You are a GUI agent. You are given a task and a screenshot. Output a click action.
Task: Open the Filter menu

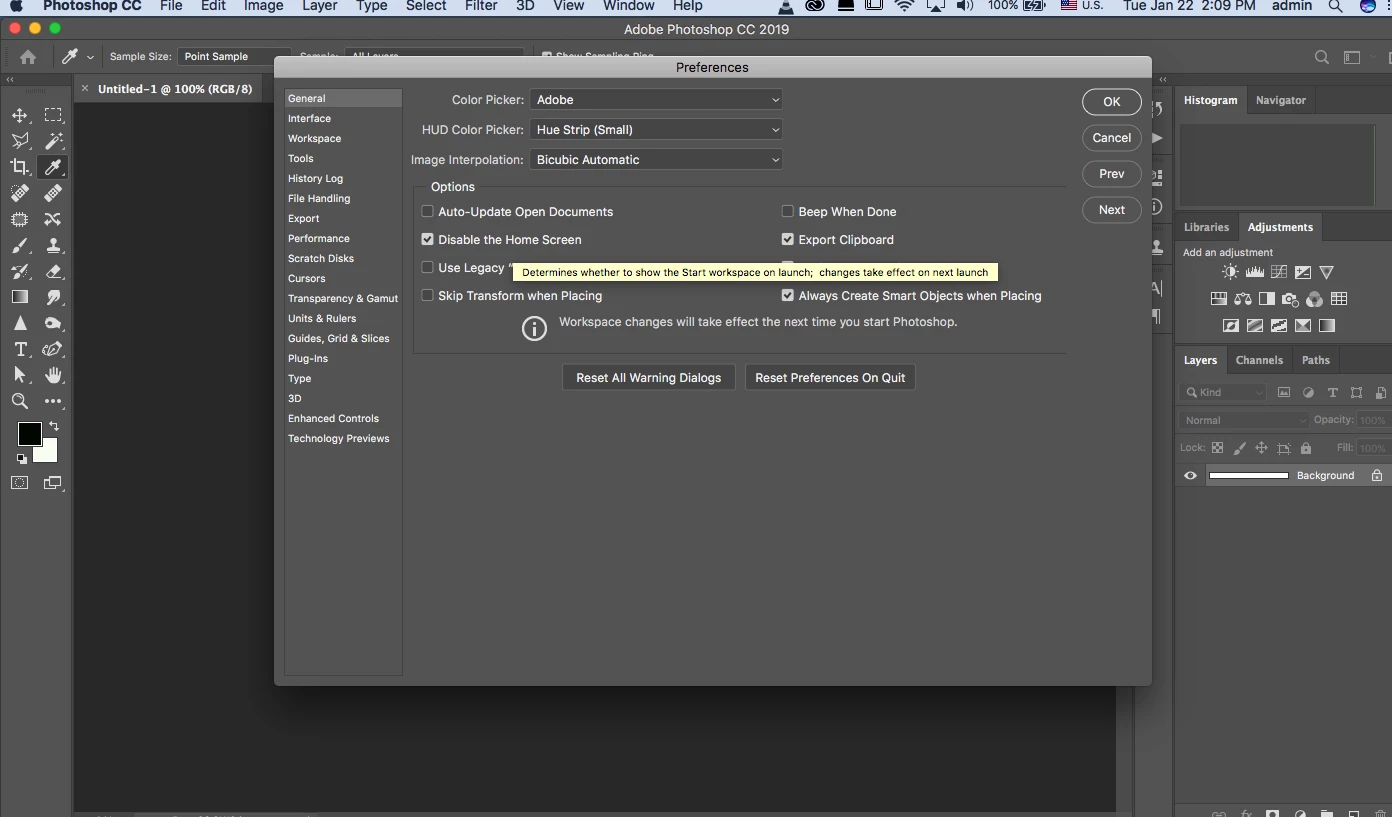(481, 6)
